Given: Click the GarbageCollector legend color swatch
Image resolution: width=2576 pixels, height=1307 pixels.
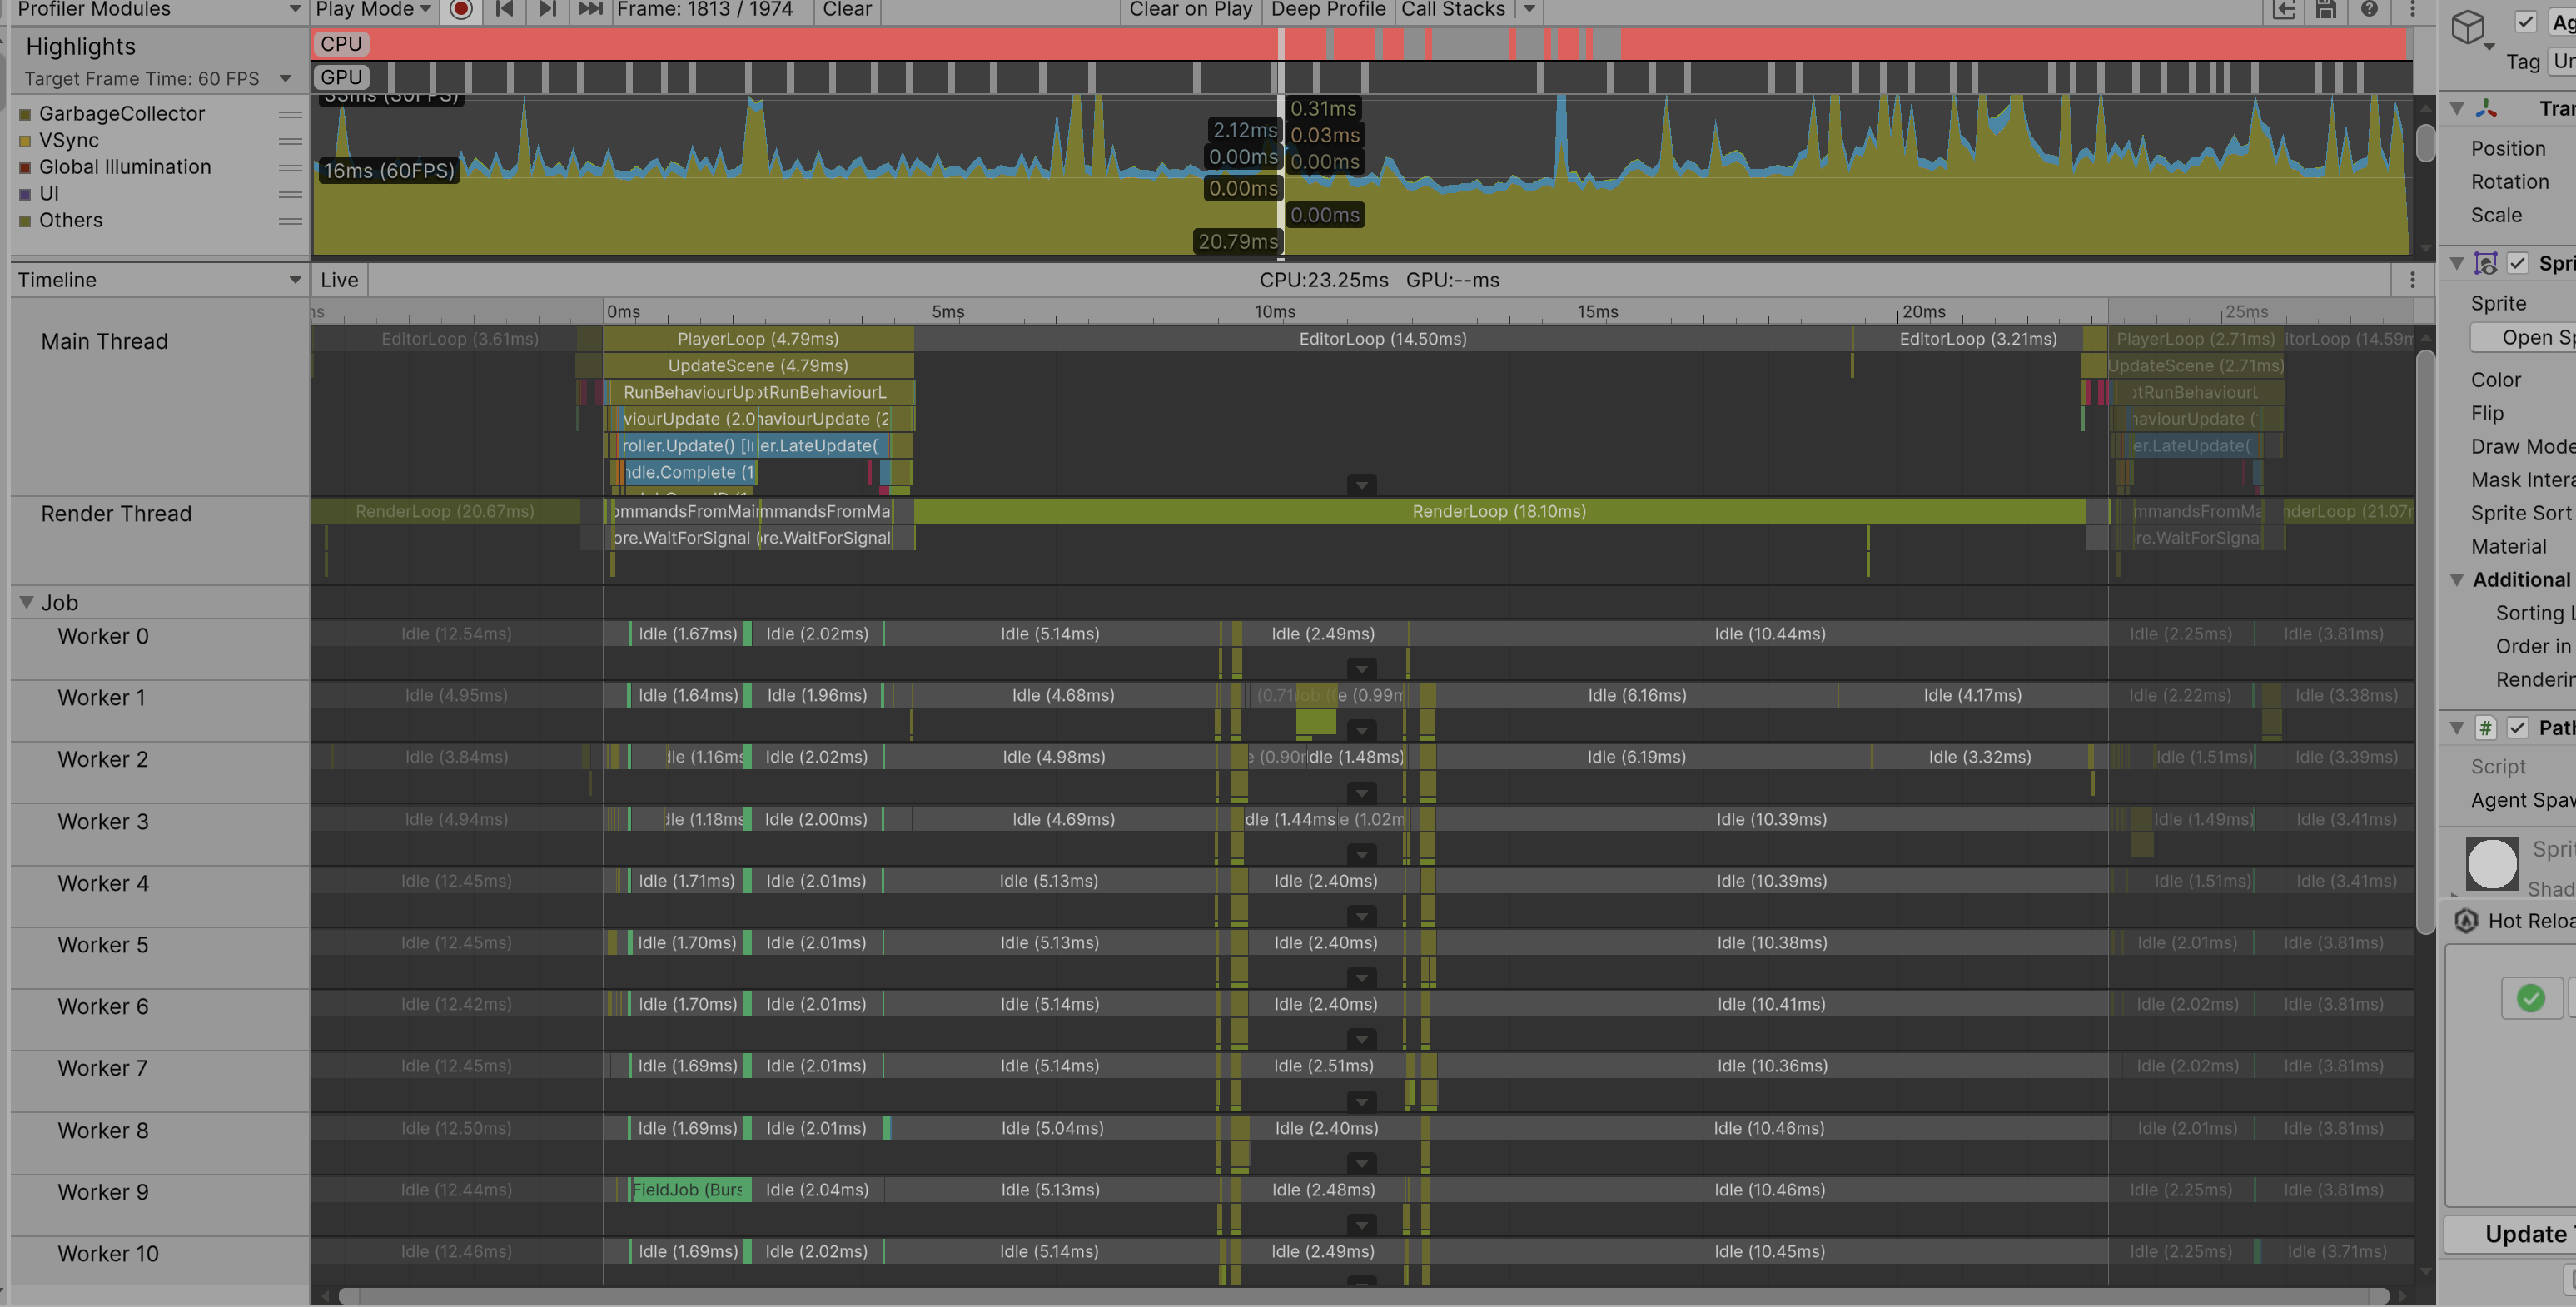Looking at the screenshot, I should click(25, 114).
